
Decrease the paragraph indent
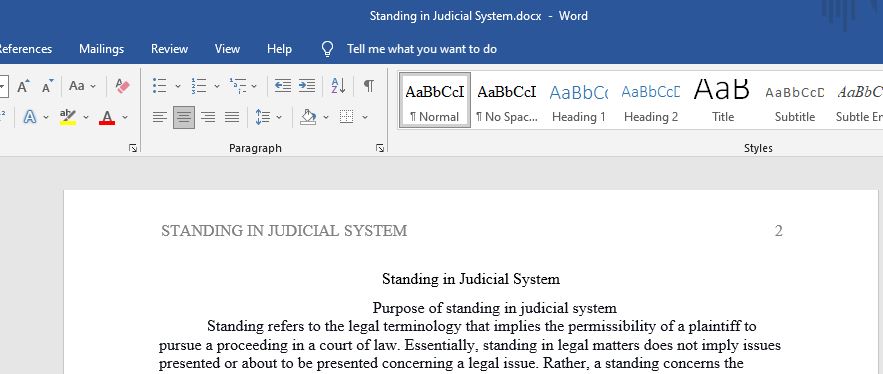click(x=283, y=86)
